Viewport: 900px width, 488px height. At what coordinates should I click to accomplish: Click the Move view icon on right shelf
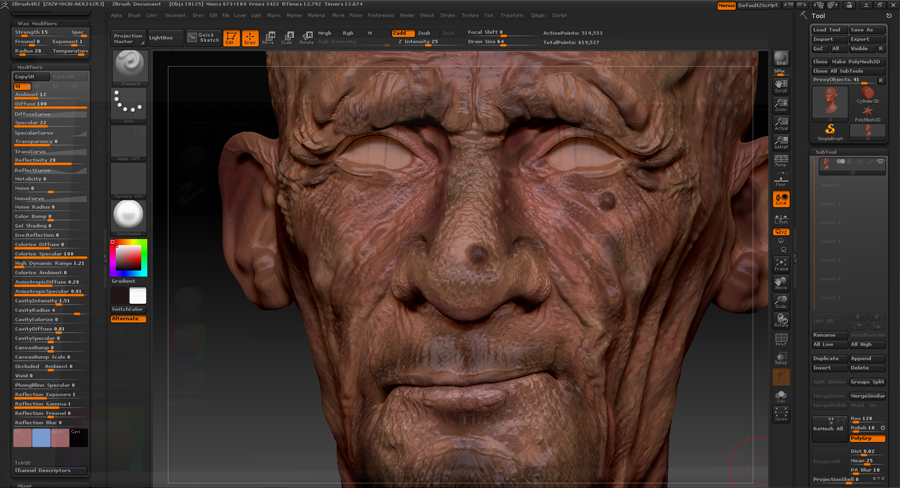[781, 282]
